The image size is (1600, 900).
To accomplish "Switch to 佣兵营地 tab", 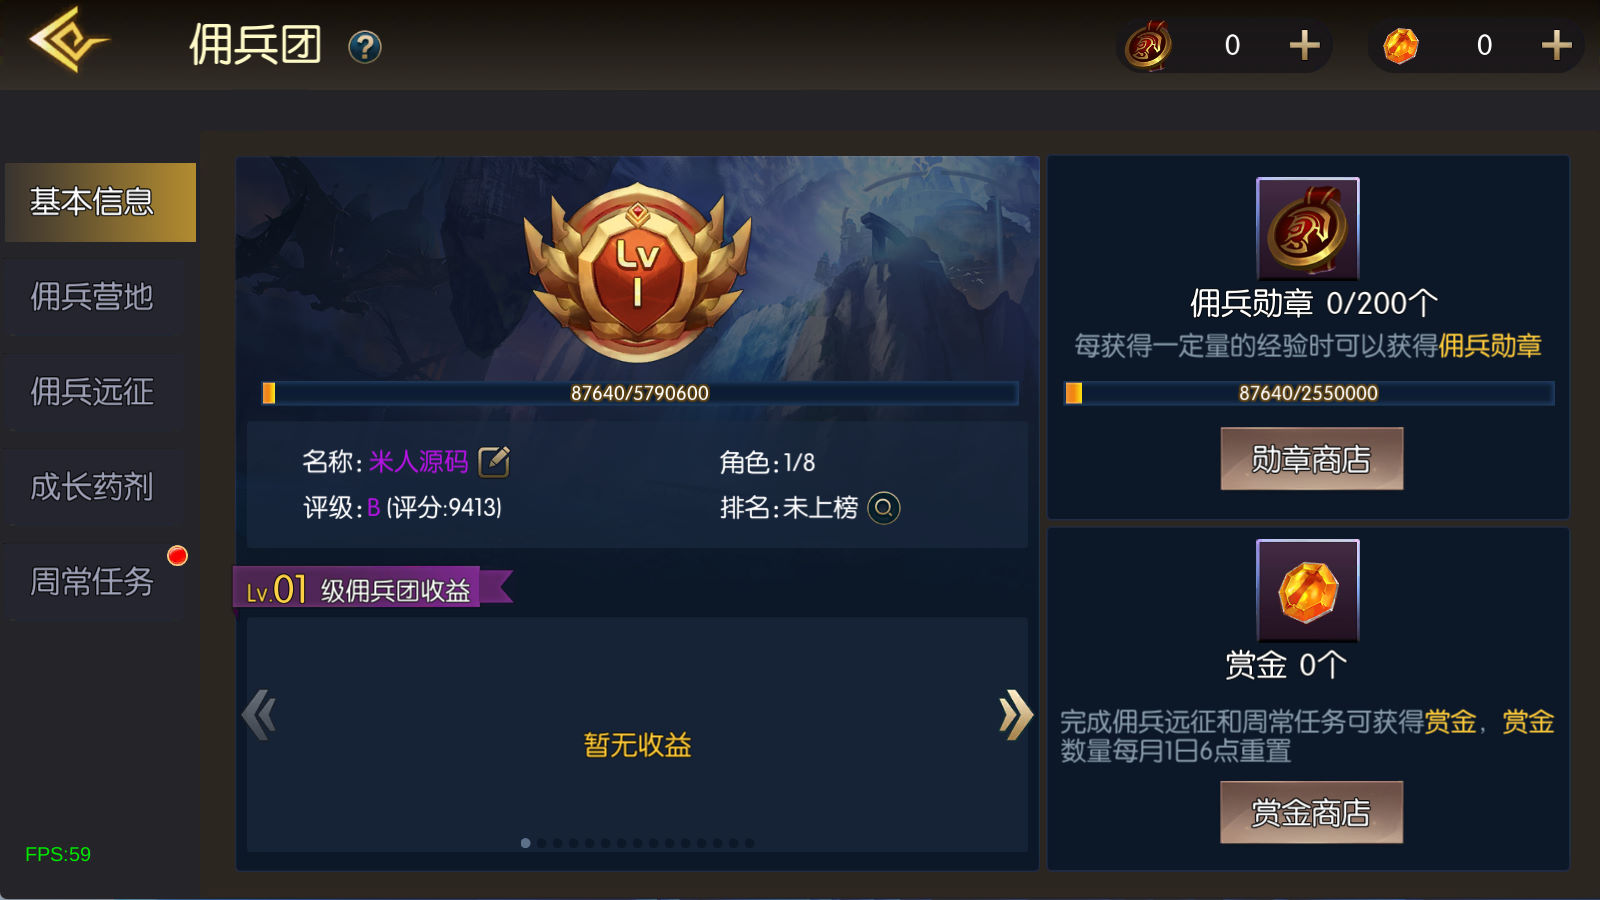I will pyautogui.click(x=92, y=297).
